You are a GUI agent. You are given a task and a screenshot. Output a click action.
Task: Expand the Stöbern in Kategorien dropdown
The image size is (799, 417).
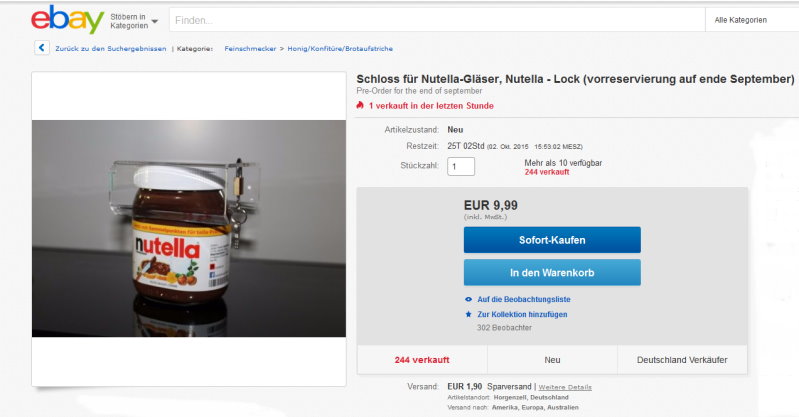133,20
